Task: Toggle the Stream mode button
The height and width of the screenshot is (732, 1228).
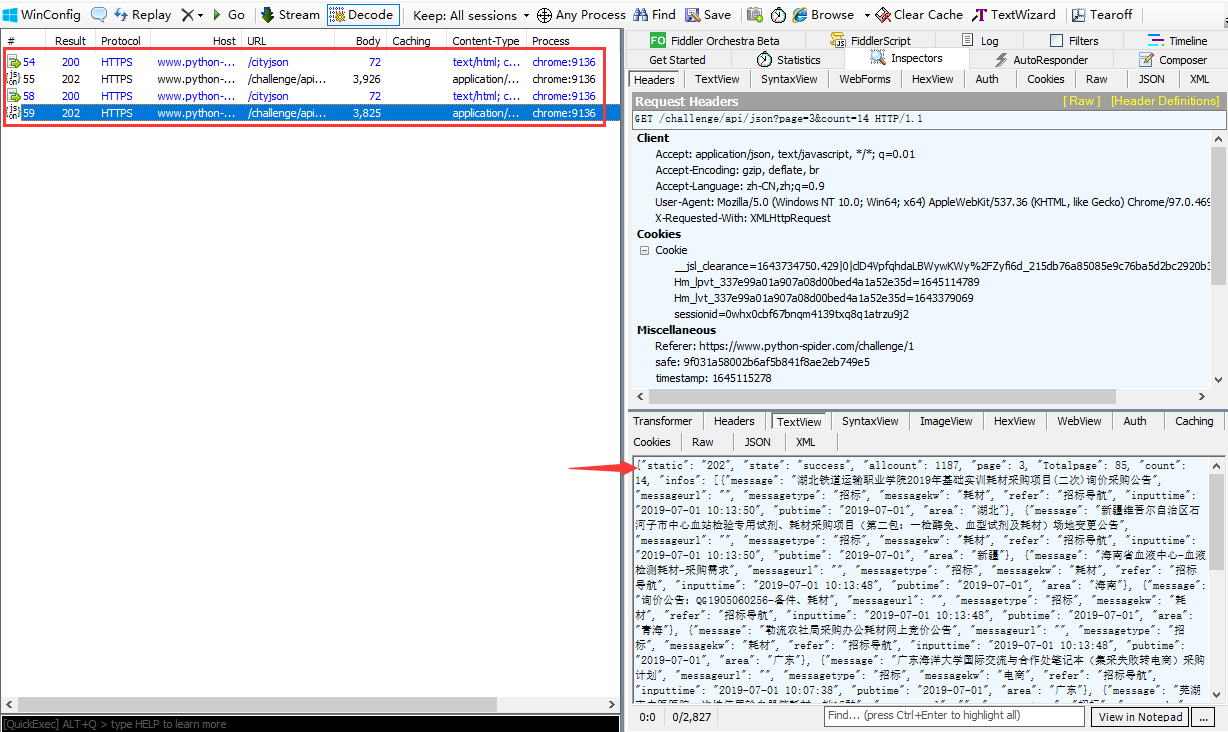Action: [x=290, y=15]
